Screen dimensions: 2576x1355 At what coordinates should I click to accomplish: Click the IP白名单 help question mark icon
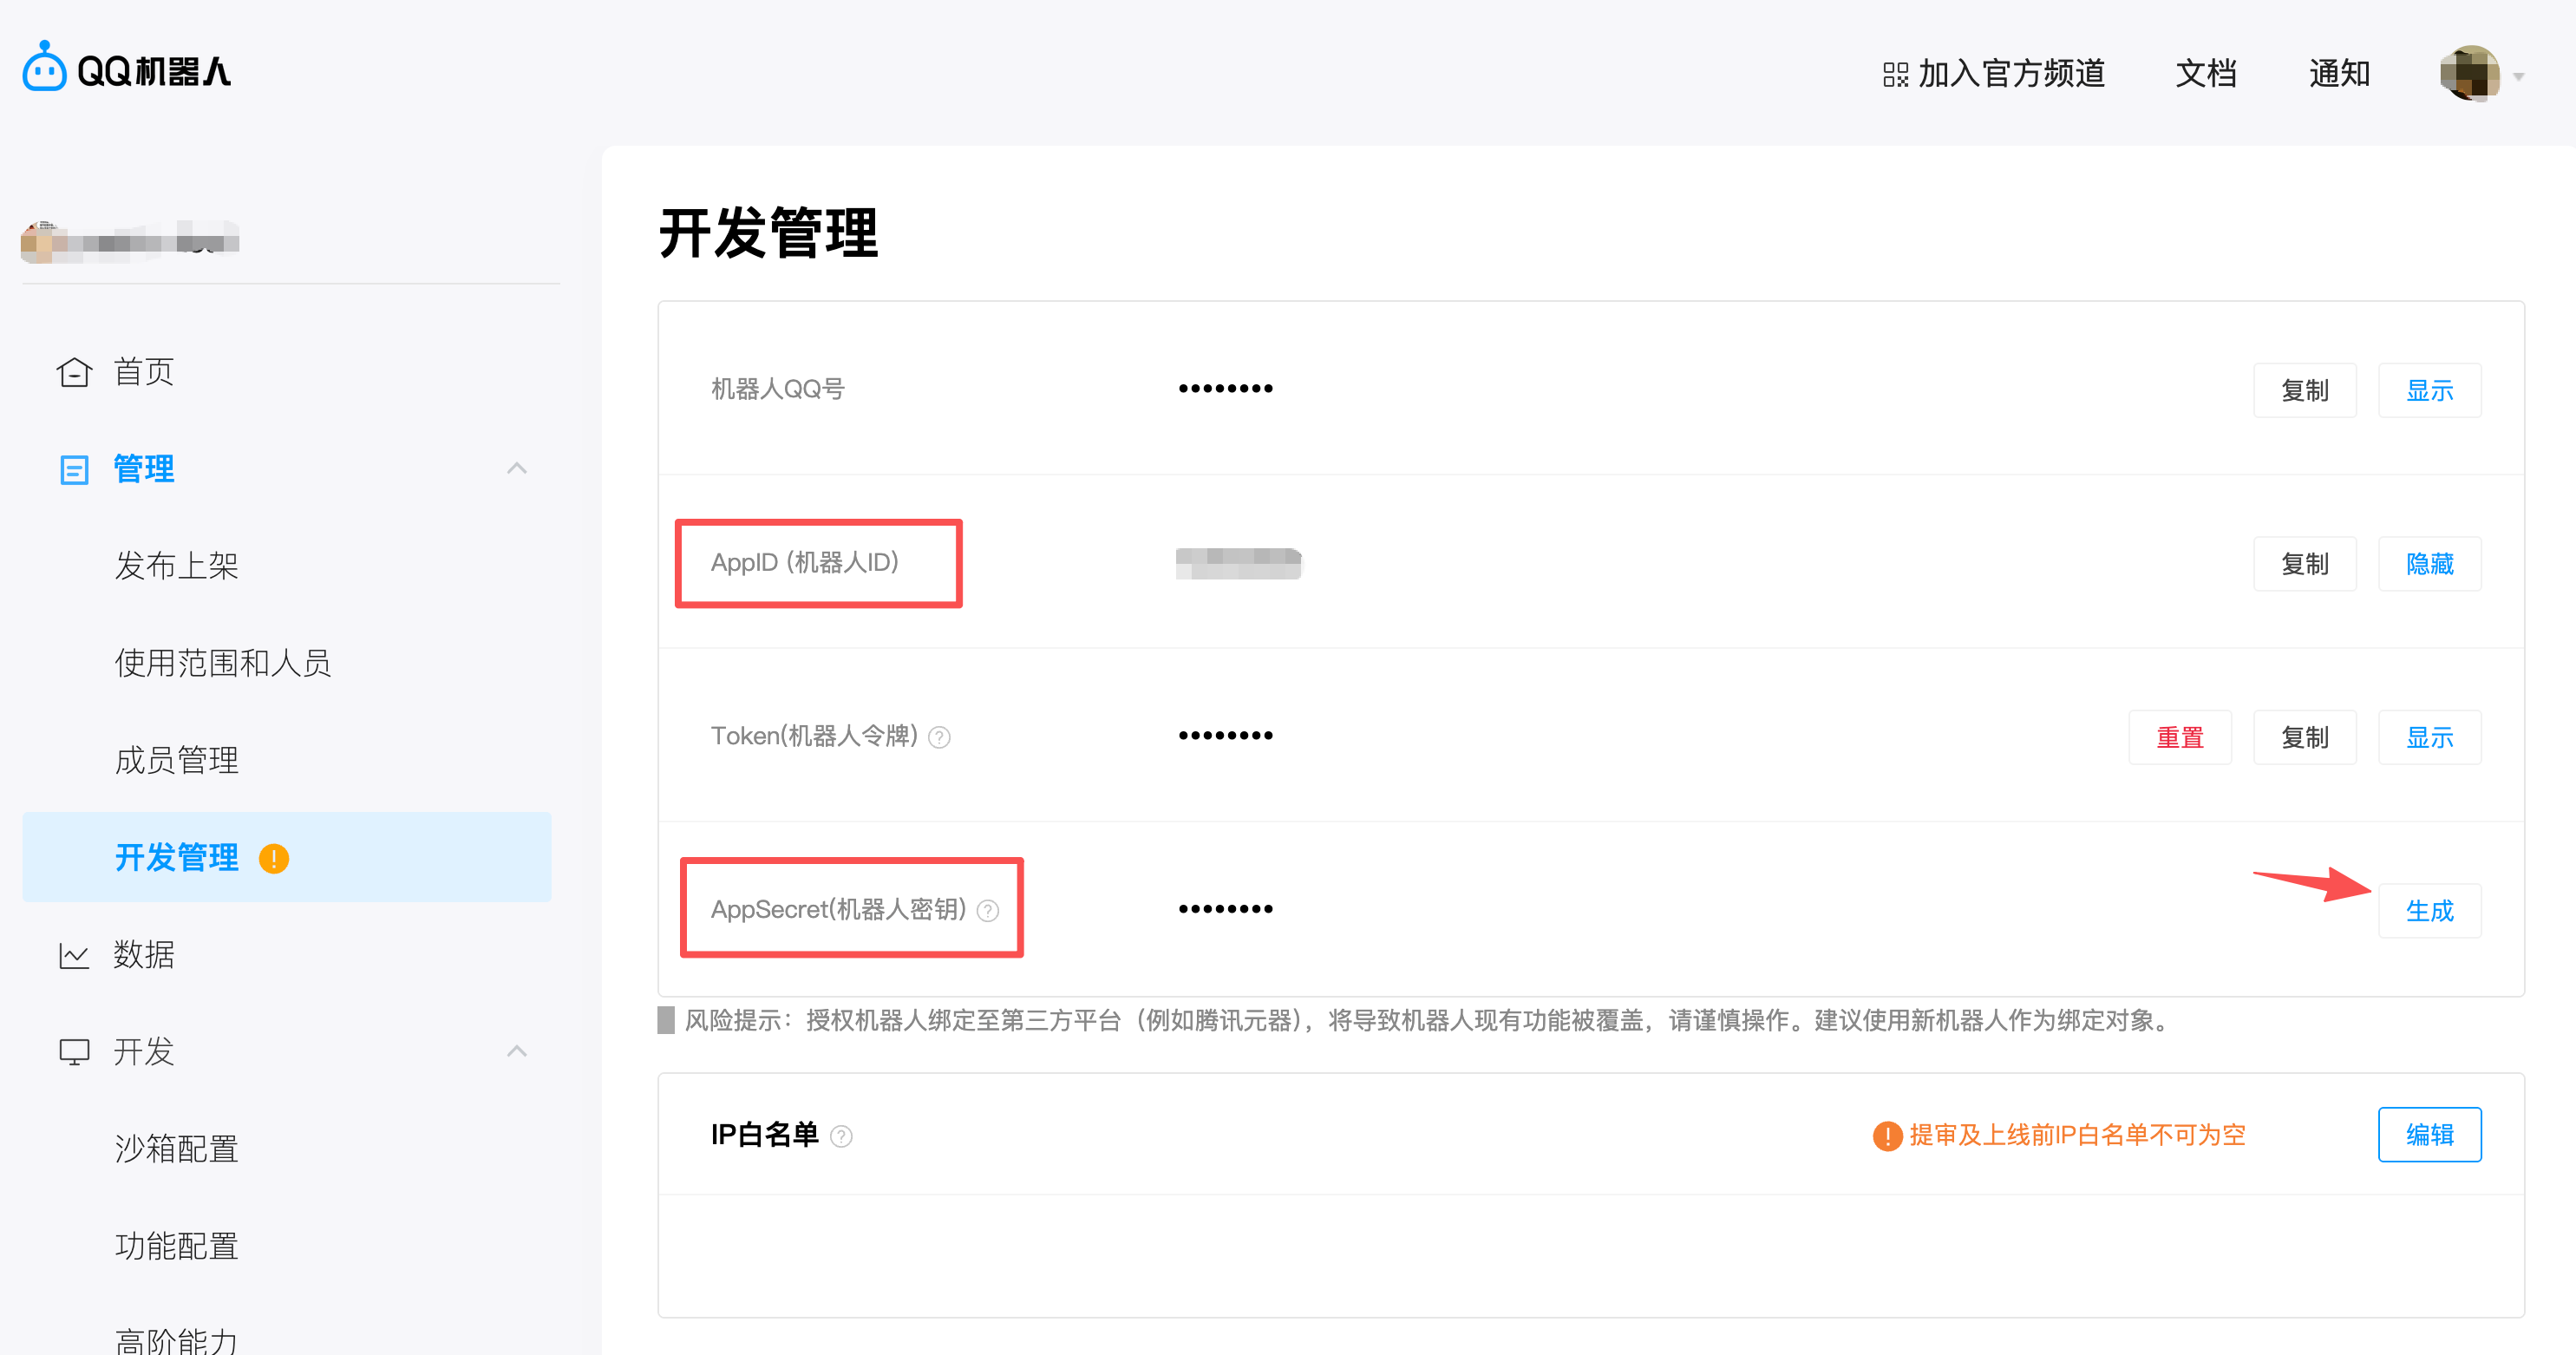842,1136
